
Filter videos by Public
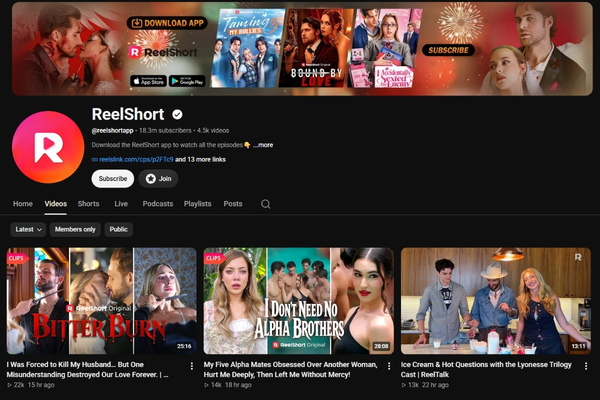coord(119,229)
